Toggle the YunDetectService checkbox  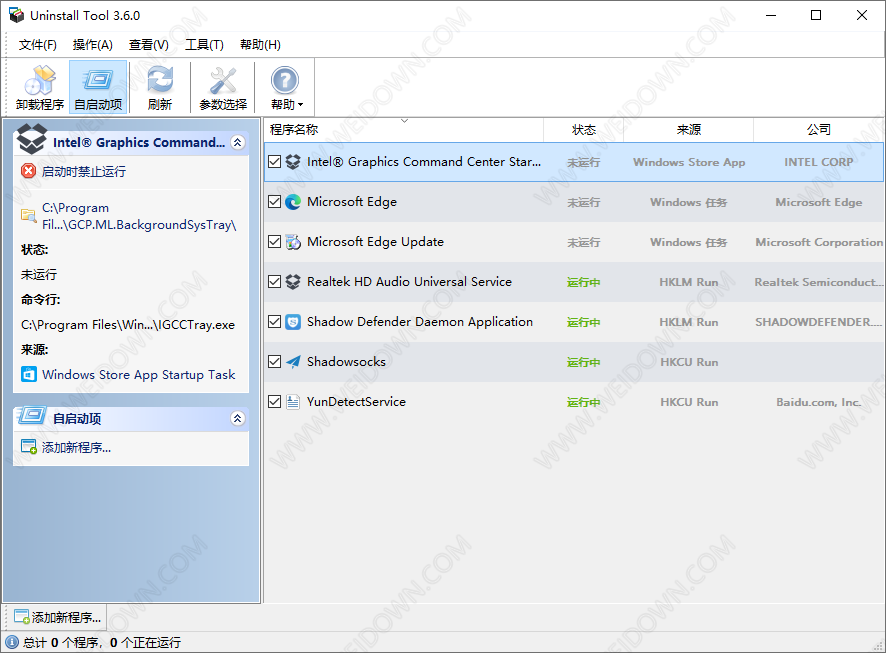coord(275,402)
